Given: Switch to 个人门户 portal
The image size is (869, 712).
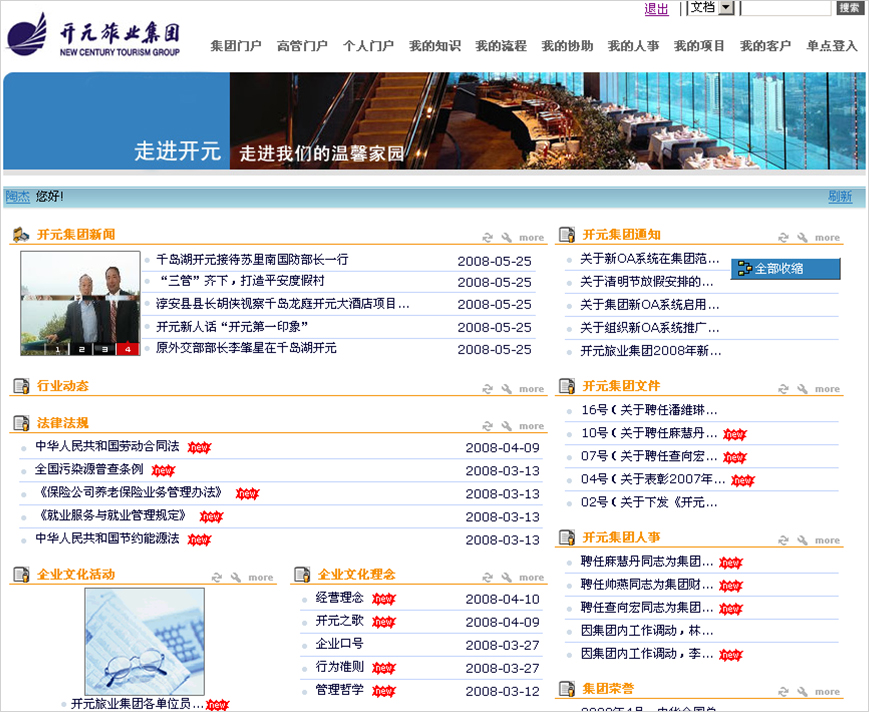Looking at the screenshot, I should [369, 46].
